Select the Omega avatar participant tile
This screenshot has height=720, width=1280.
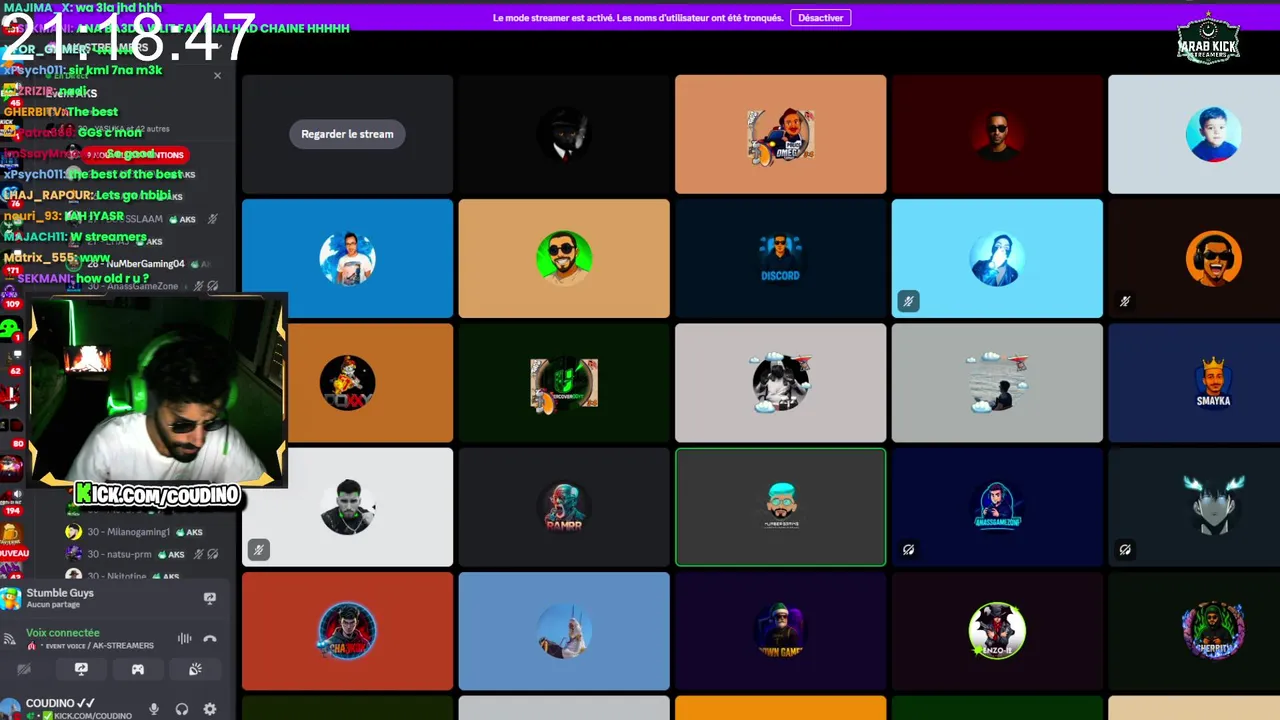(780, 134)
